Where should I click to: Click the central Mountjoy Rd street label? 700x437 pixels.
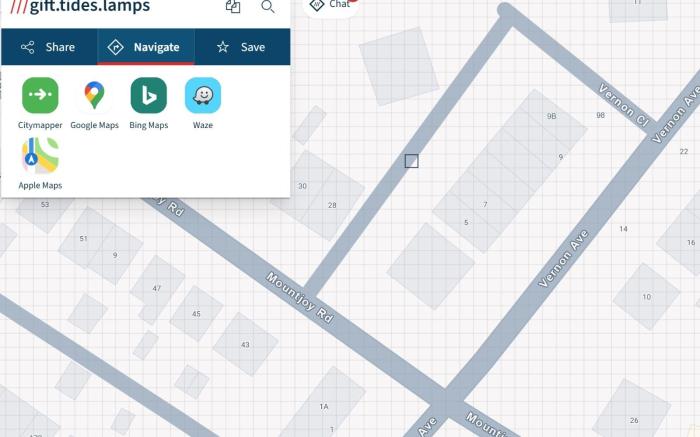(x=300, y=297)
